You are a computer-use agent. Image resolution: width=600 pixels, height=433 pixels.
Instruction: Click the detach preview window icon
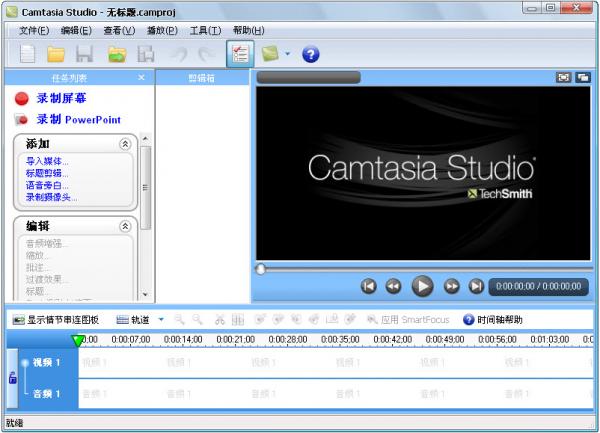(583, 78)
